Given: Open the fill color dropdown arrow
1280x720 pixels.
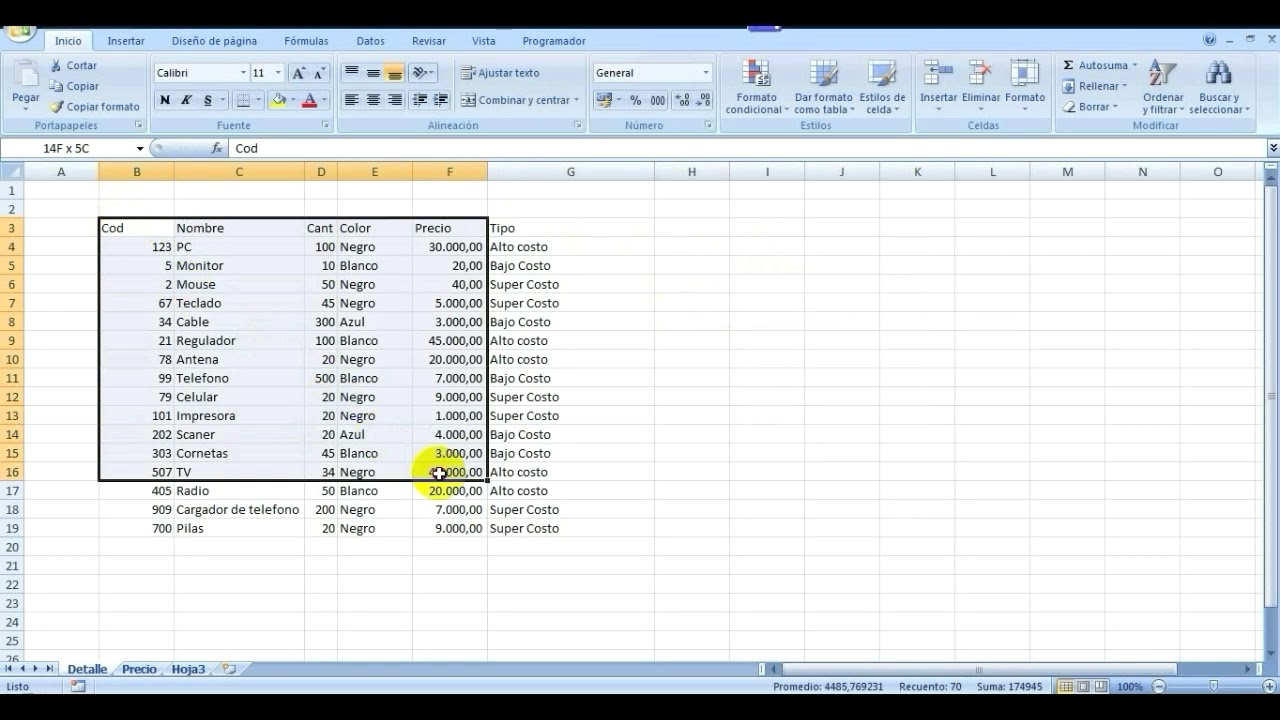Looking at the screenshot, I should point(293,100).
